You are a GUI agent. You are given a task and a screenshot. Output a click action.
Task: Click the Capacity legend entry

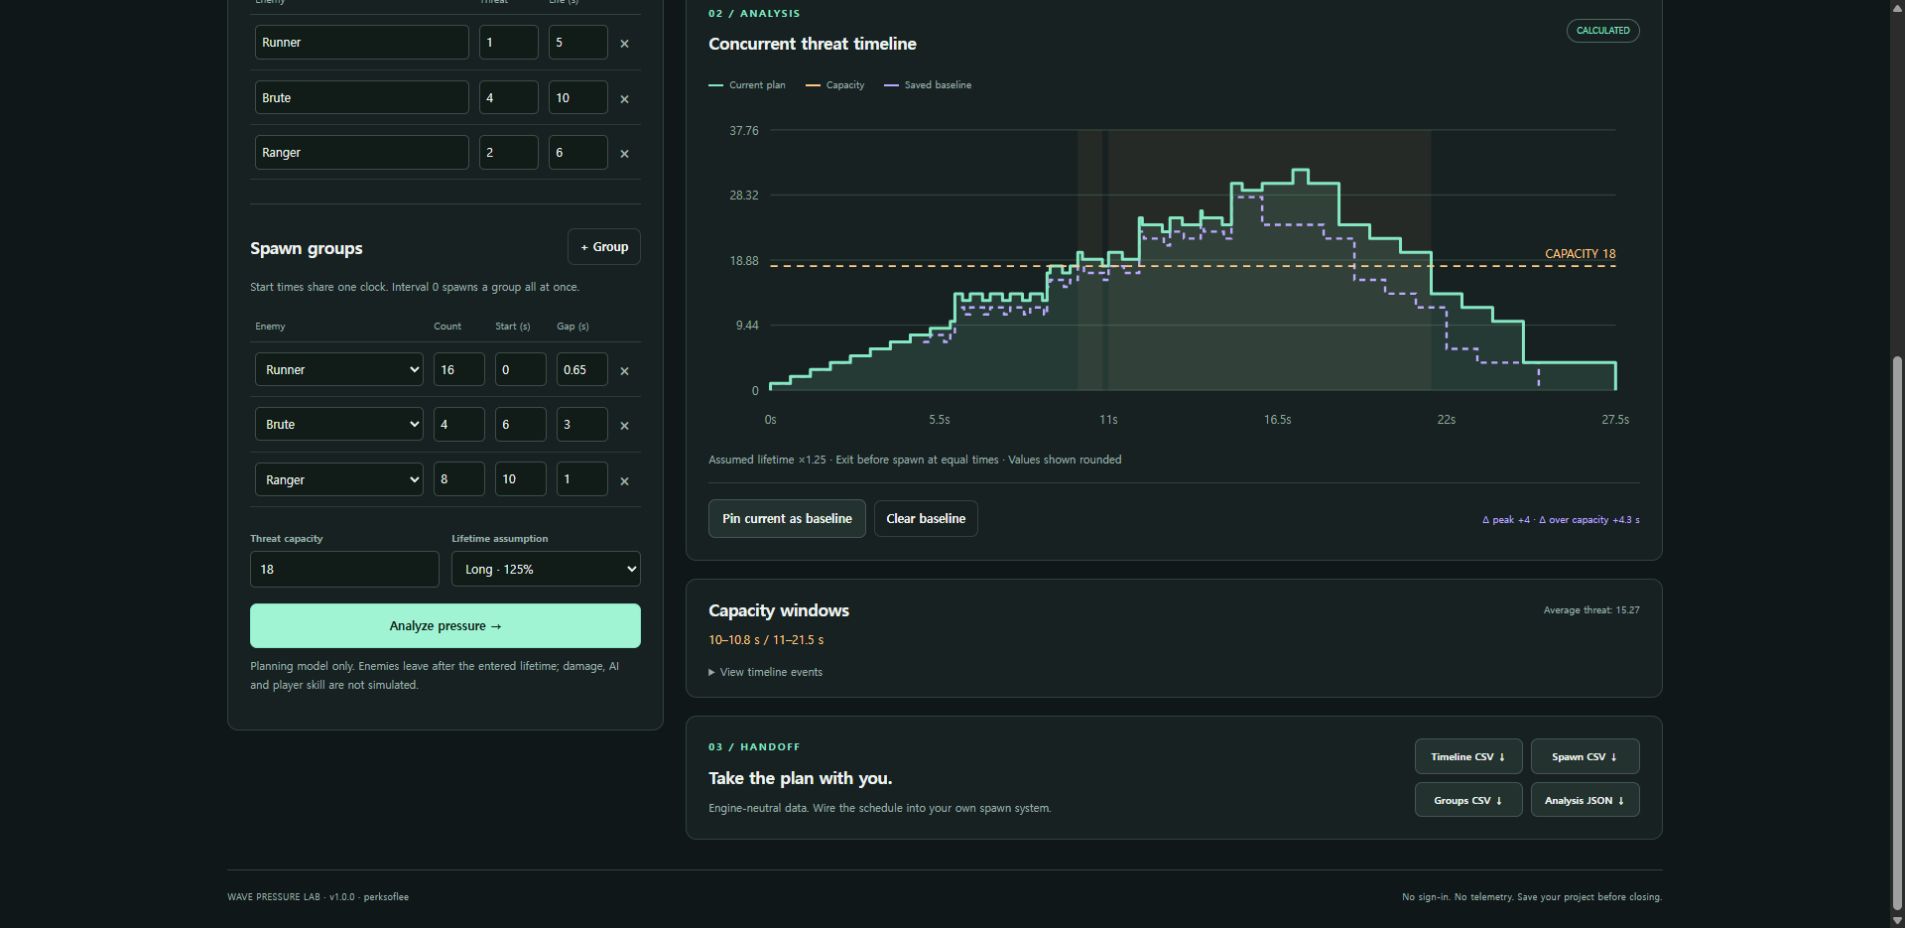click(x=835, y=85)
